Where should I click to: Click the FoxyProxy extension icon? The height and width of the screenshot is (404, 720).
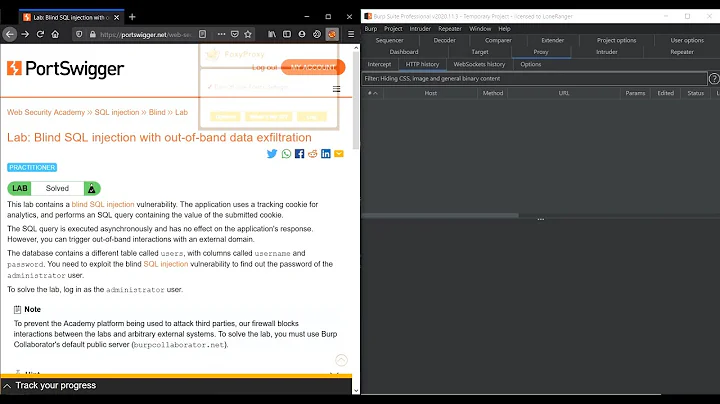(x=332, y=34)
